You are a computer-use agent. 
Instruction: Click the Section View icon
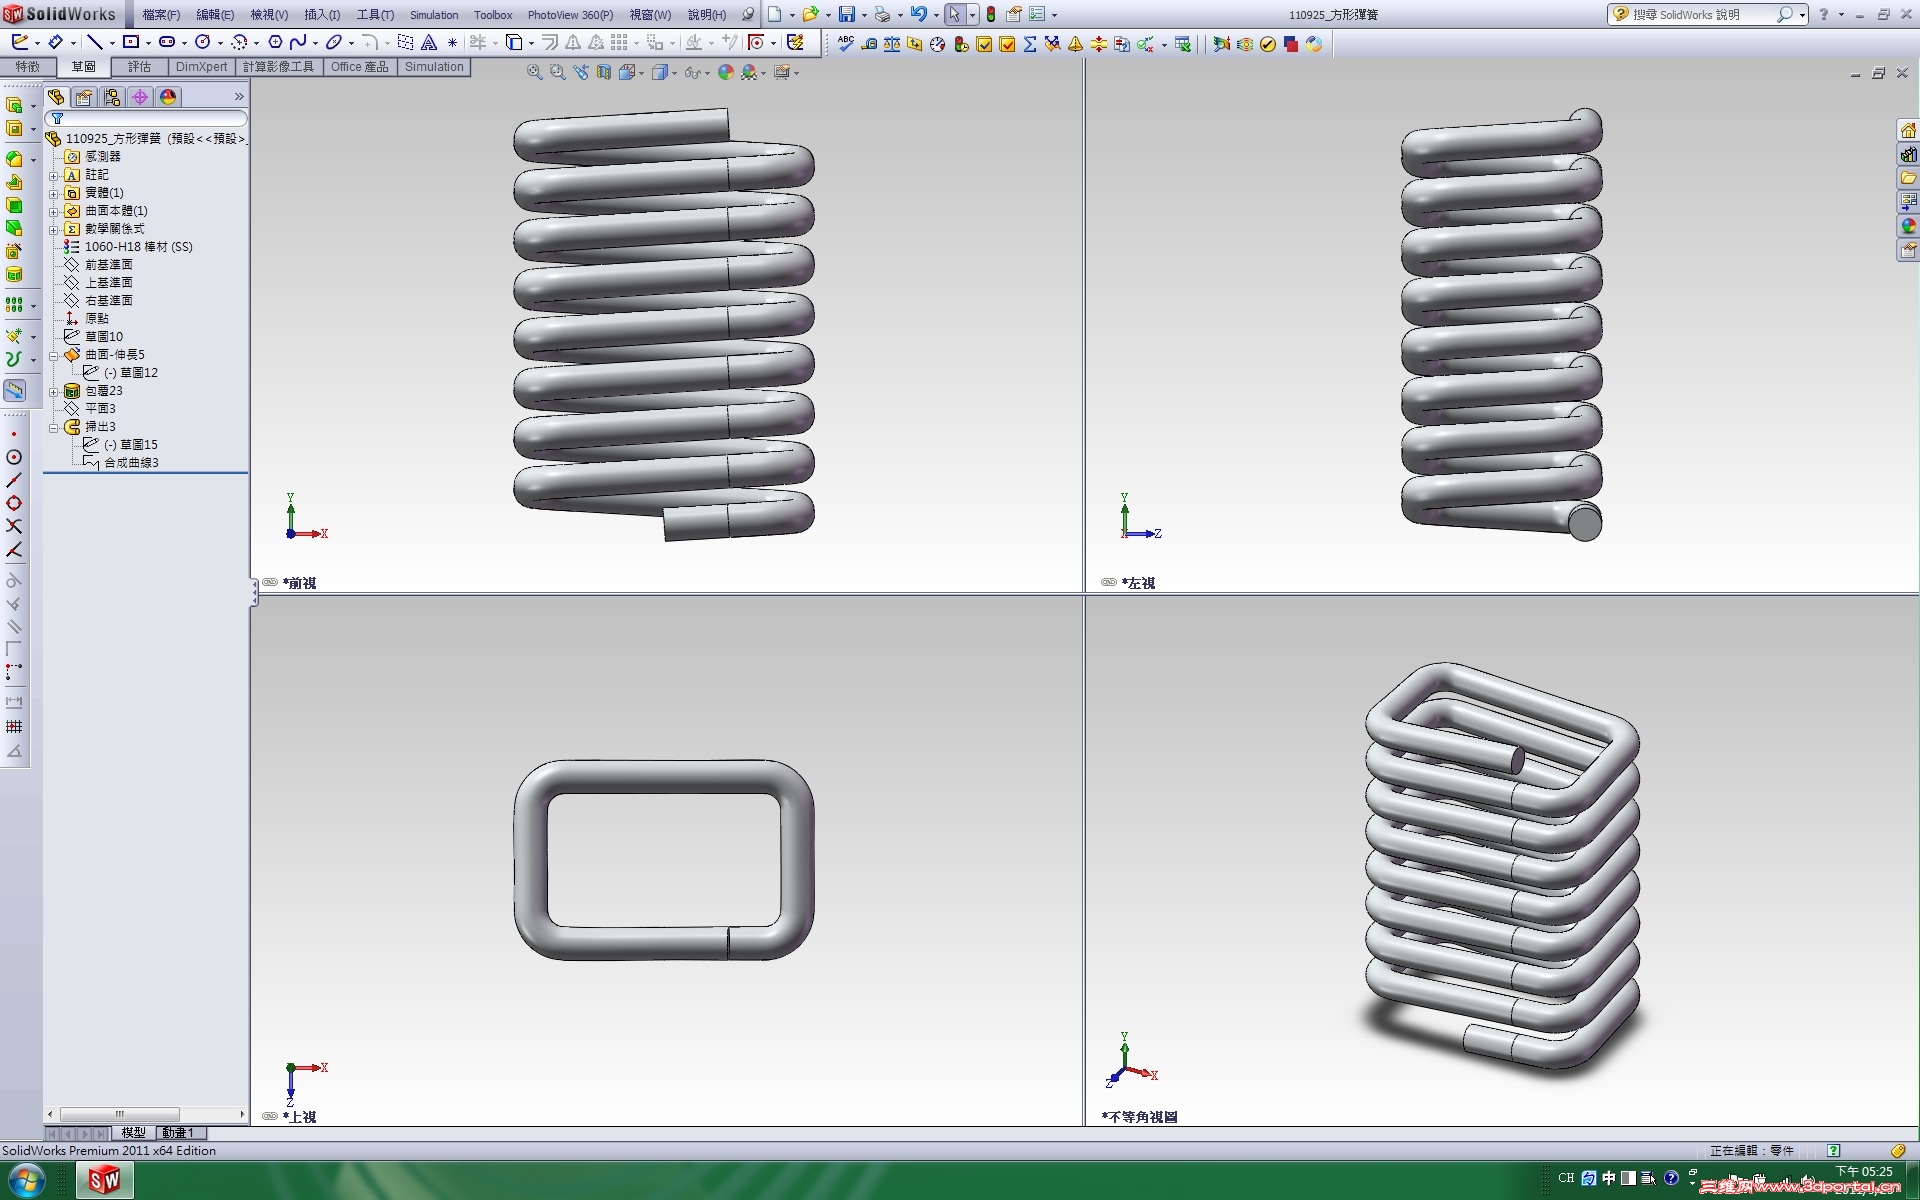604,72
